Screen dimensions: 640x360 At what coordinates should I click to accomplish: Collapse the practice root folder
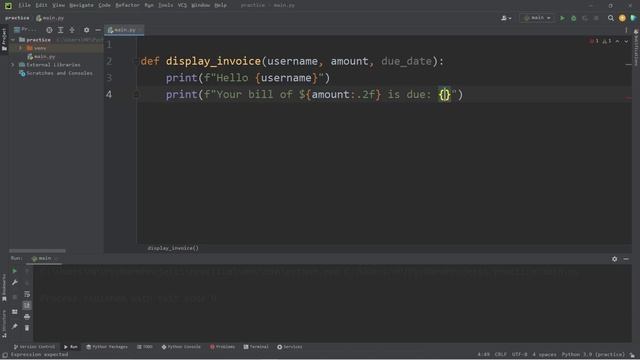tap(13, 40)
